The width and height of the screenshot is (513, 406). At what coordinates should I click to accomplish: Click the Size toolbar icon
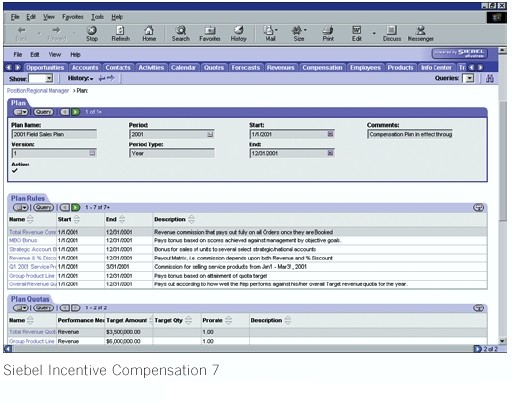tap(297, 30)
